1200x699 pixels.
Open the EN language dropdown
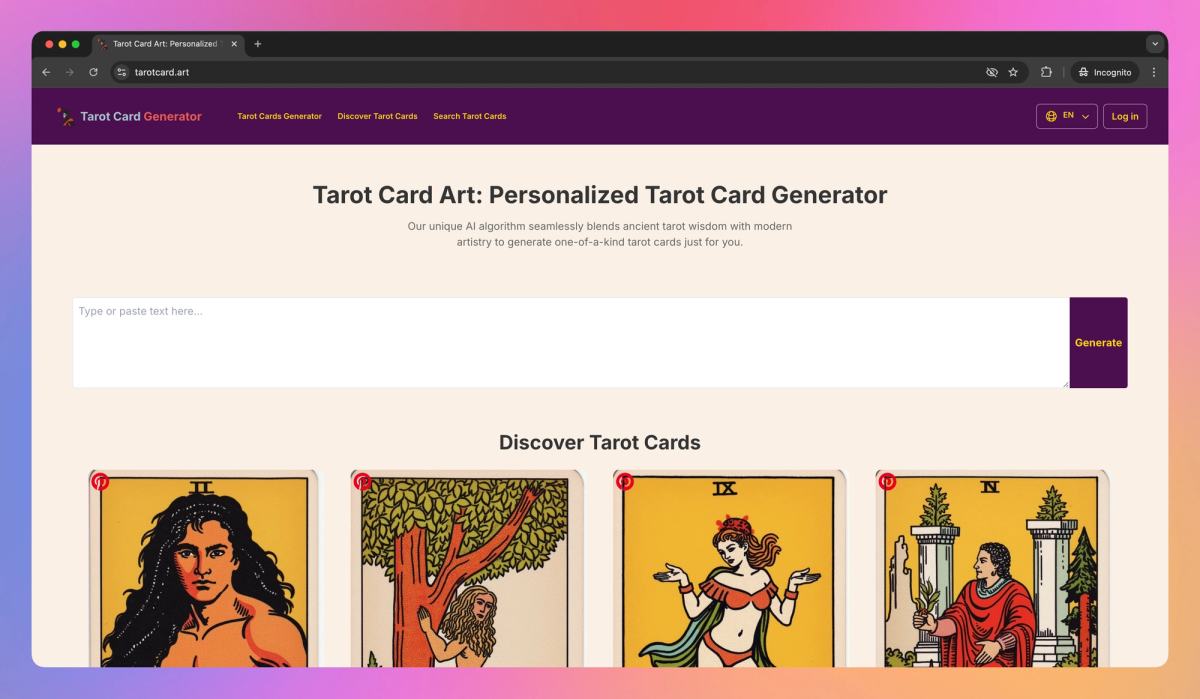pyautogui.click(x=1067, y=116)
